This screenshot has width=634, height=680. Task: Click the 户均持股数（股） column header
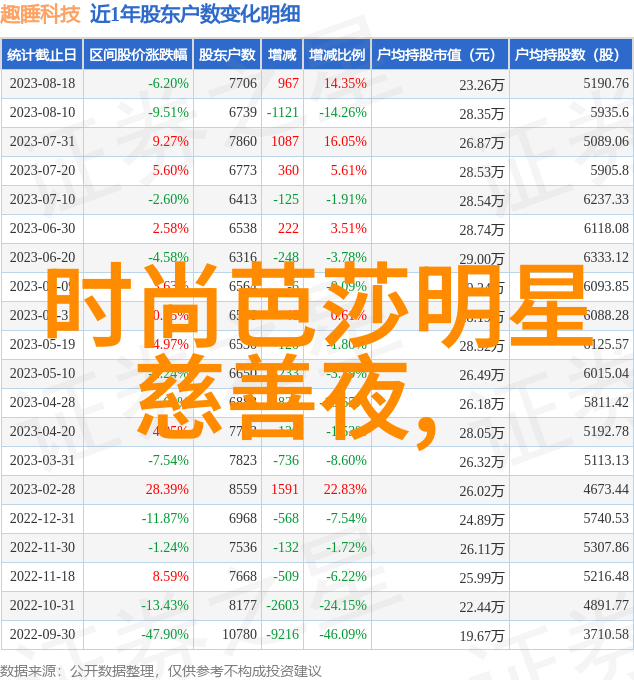[570, 55]
